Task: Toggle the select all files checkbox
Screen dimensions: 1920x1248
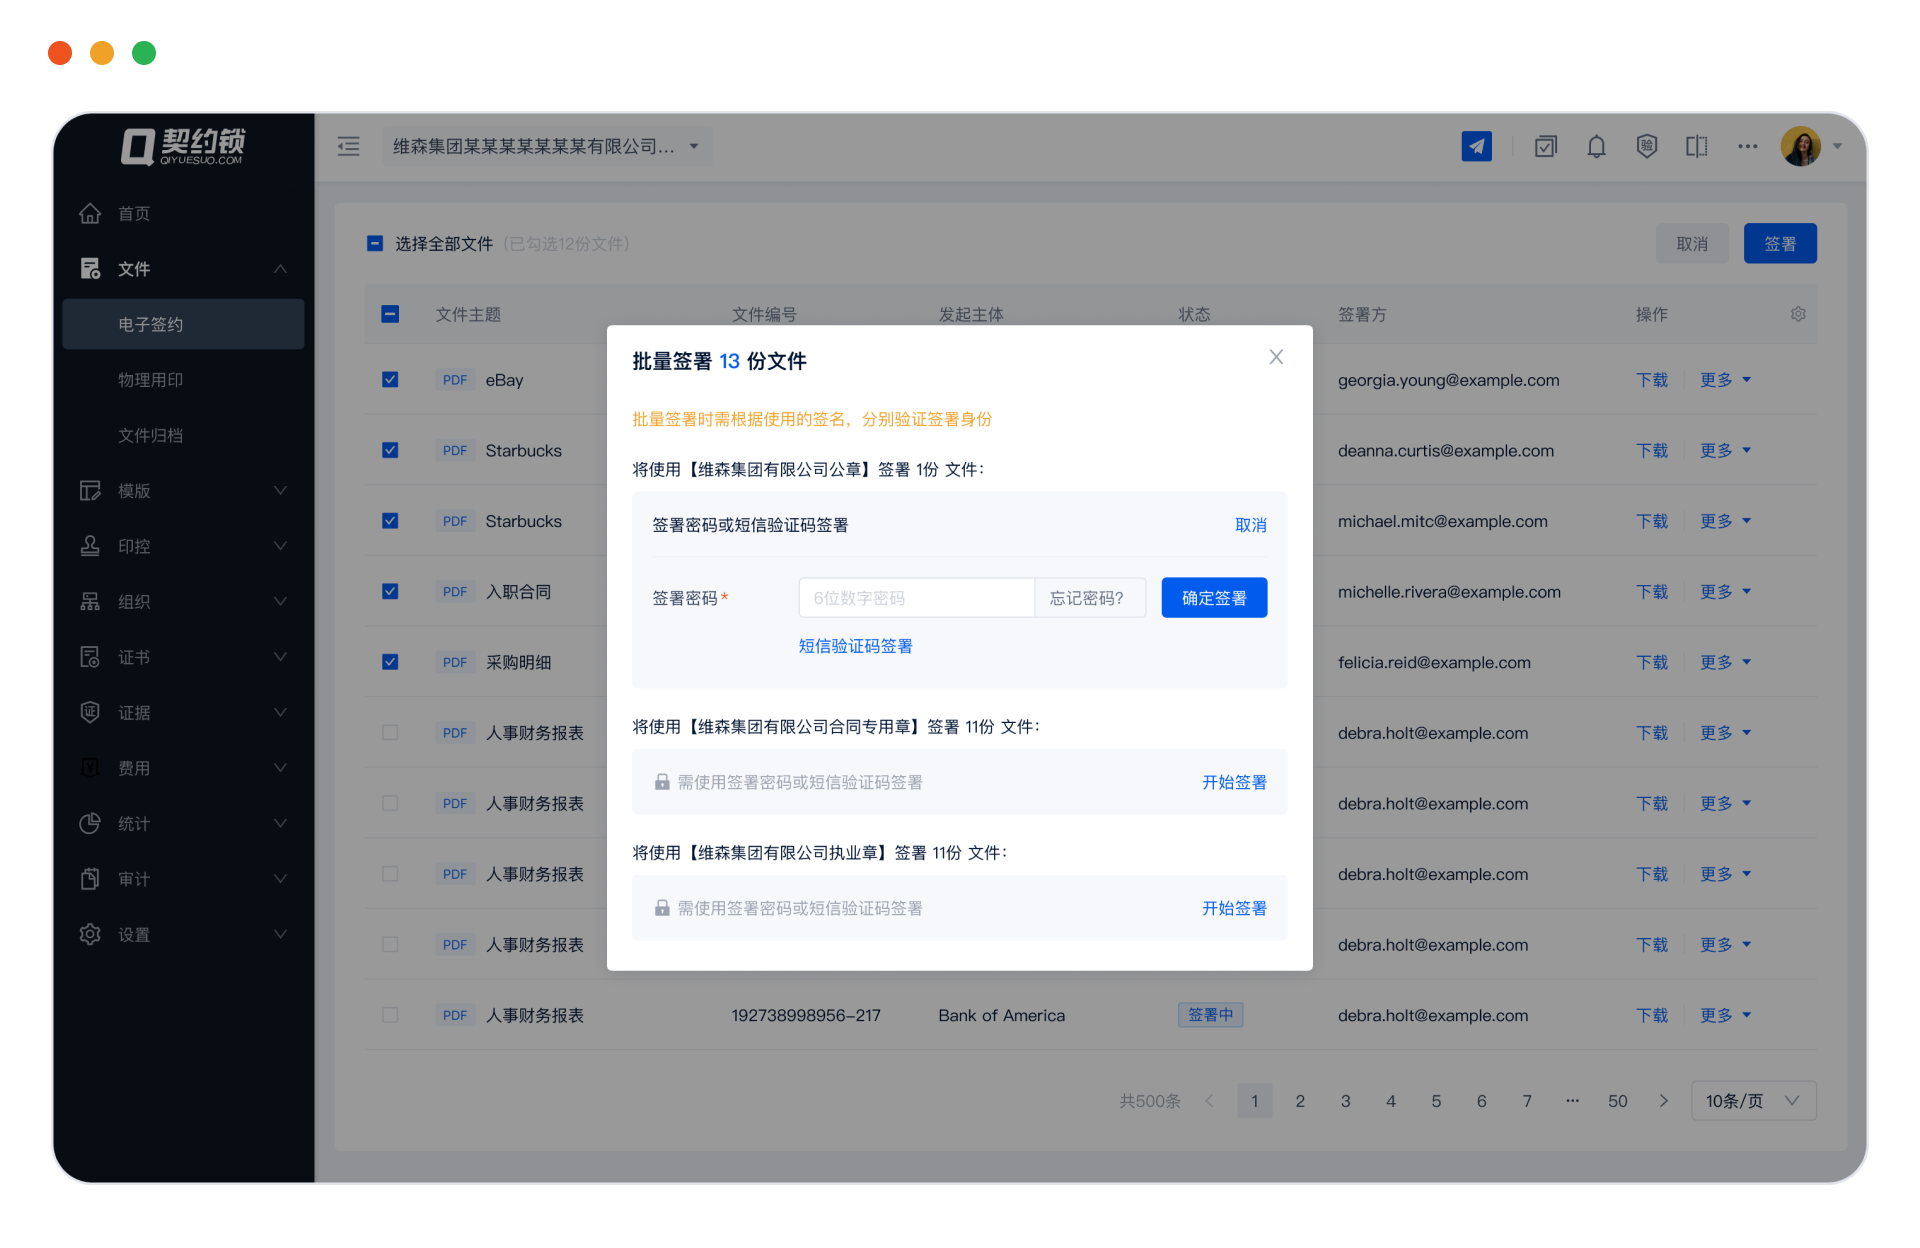Action: 375,243
